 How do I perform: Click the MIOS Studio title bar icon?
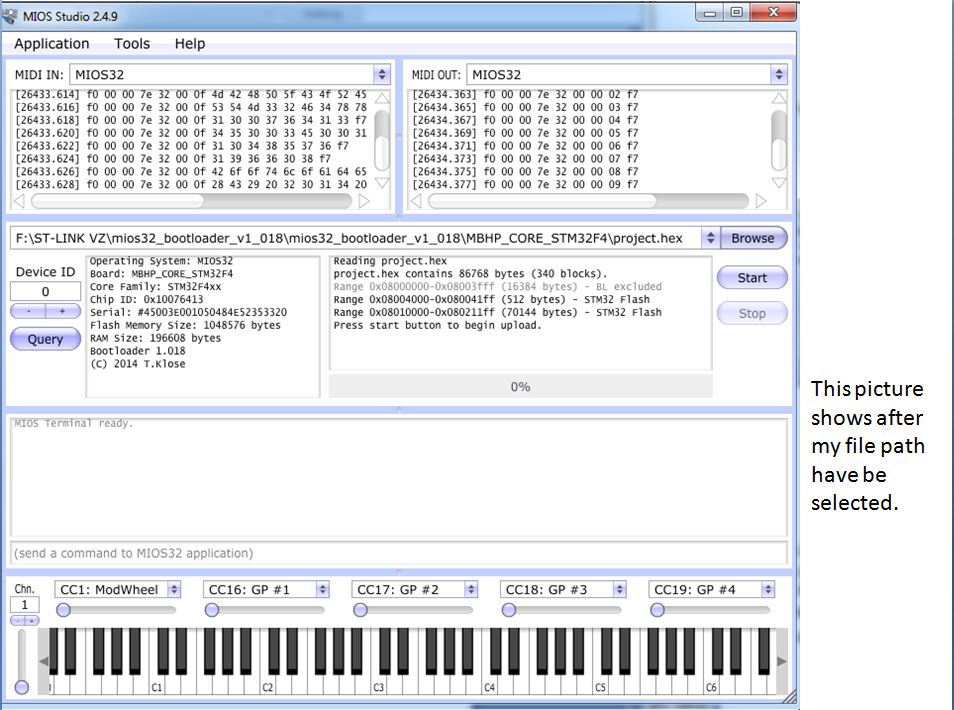click(11, 14)
